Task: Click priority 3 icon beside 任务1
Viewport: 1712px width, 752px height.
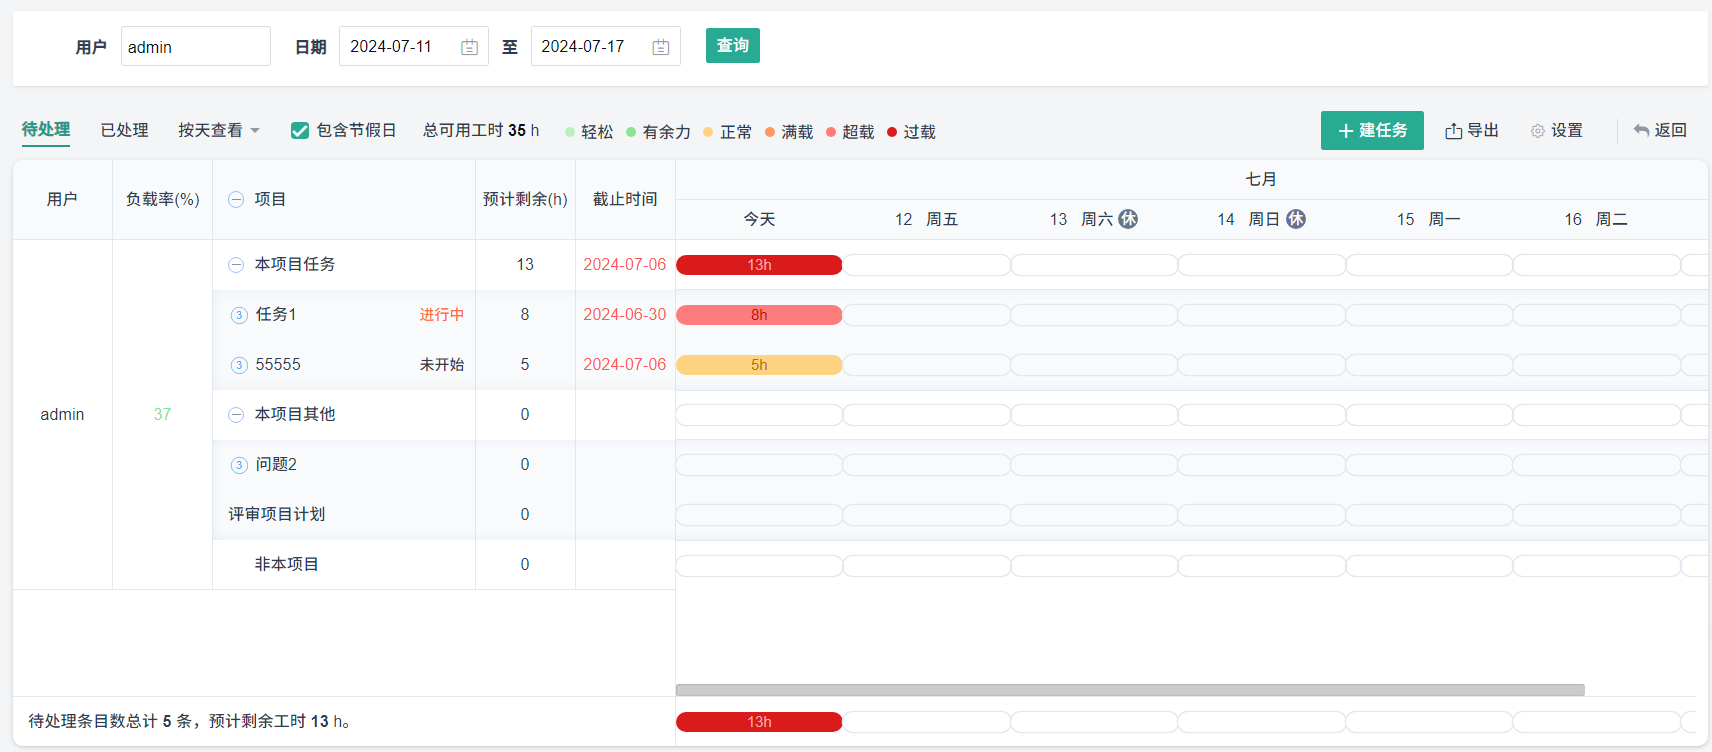Action: click(x=239, y=315)
